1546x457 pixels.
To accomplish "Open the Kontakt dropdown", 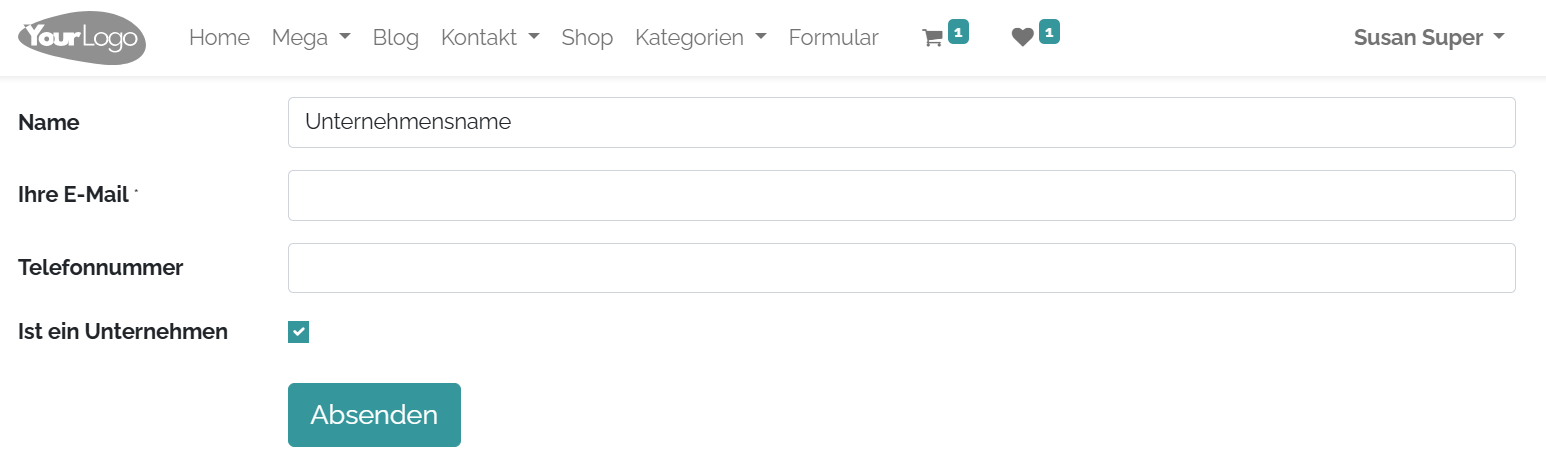I will (490, 38).
